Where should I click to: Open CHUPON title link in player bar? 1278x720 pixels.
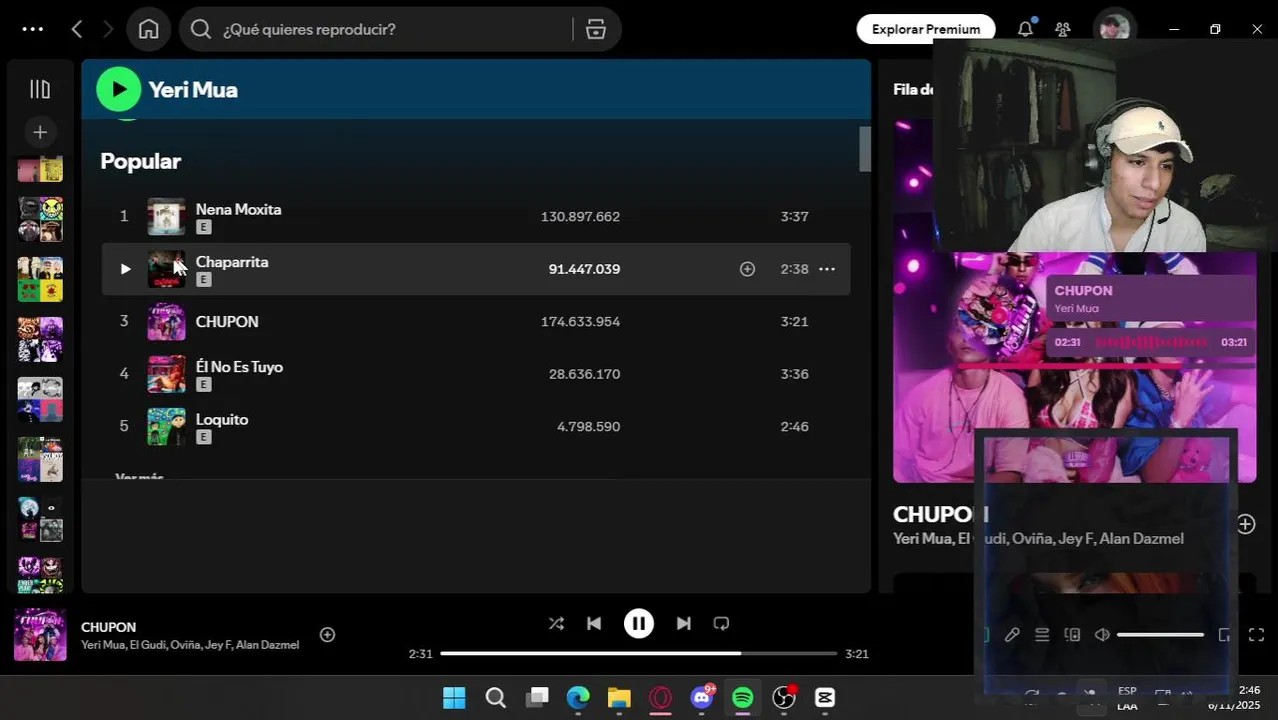pos(108,627)
